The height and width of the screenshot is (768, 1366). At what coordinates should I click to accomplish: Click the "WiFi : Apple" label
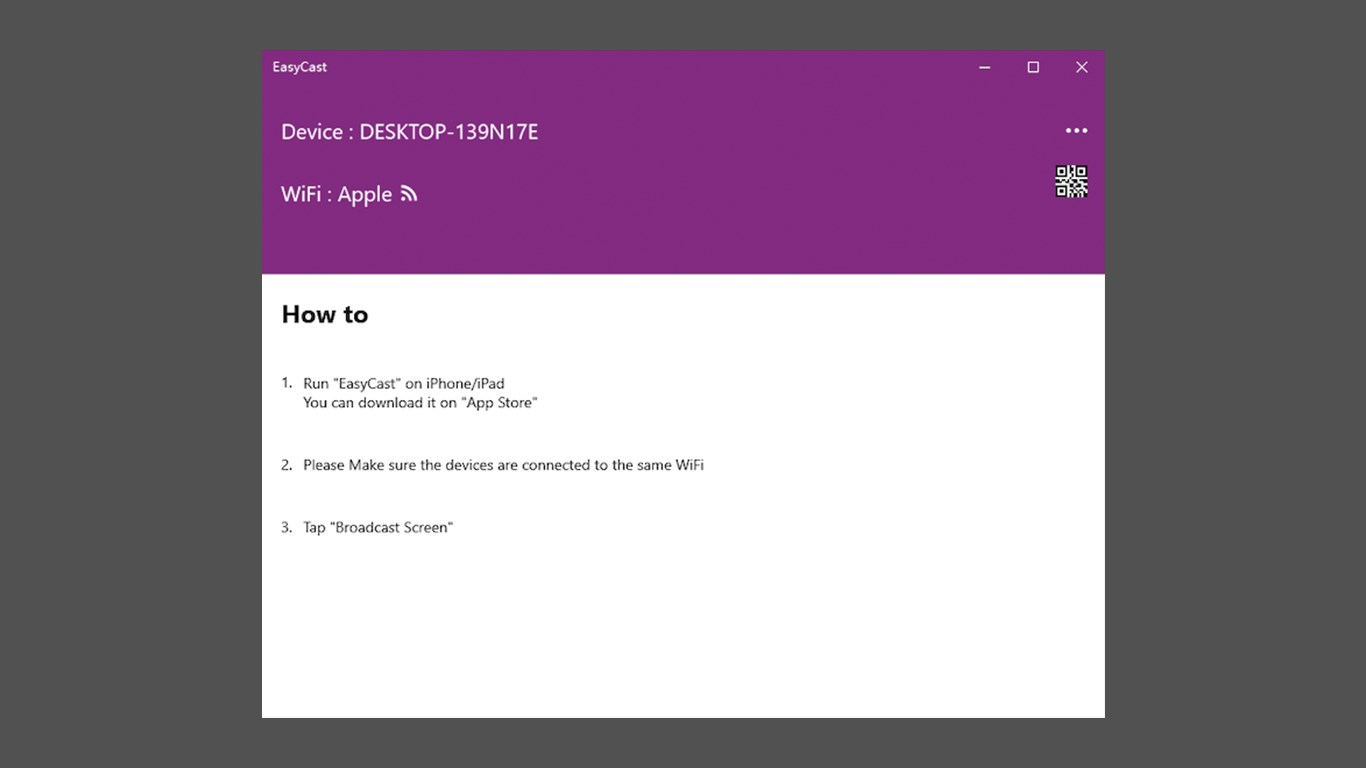coord(336,194)
